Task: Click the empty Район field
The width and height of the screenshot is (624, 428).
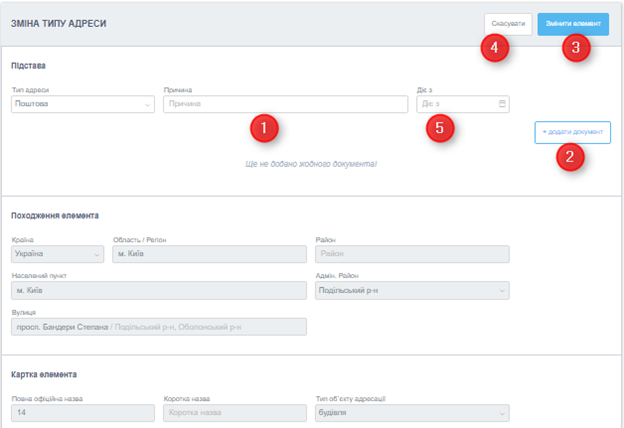Action: tap(411, 254)
